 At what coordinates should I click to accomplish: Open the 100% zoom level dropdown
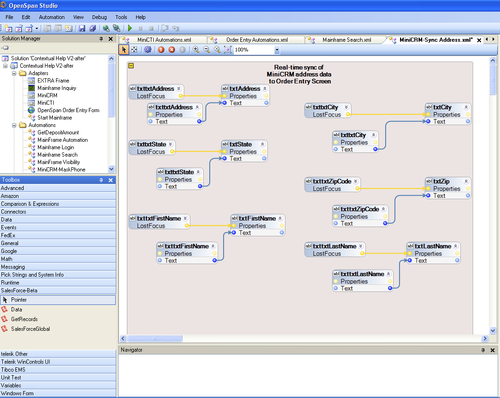277,50
